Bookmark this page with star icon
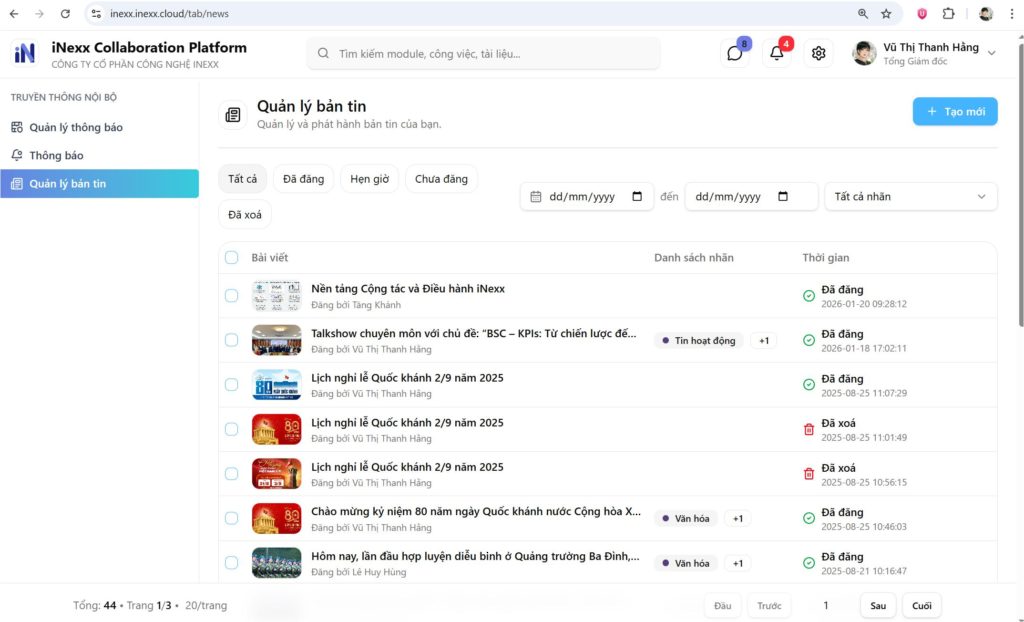The image size is (1024, 622). point(886,14)
